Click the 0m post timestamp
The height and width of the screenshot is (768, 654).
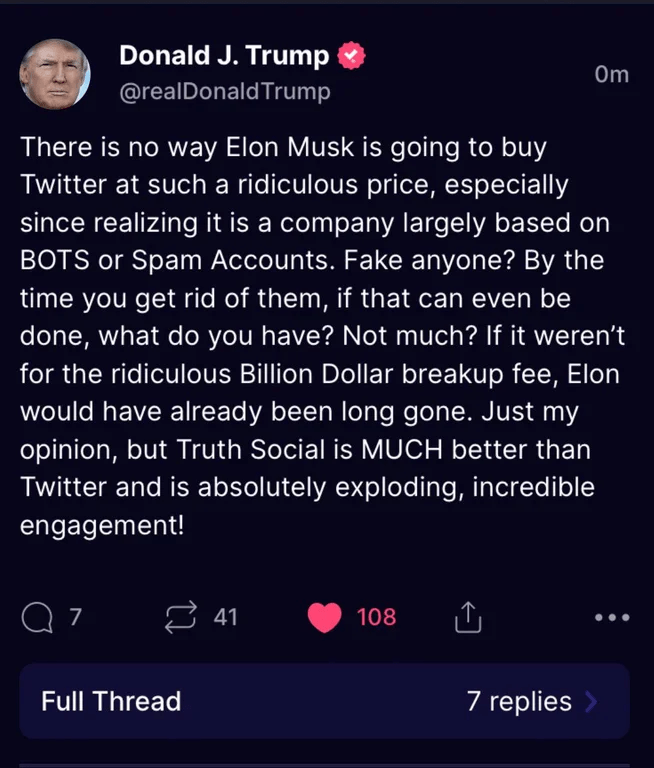(610, 74)
